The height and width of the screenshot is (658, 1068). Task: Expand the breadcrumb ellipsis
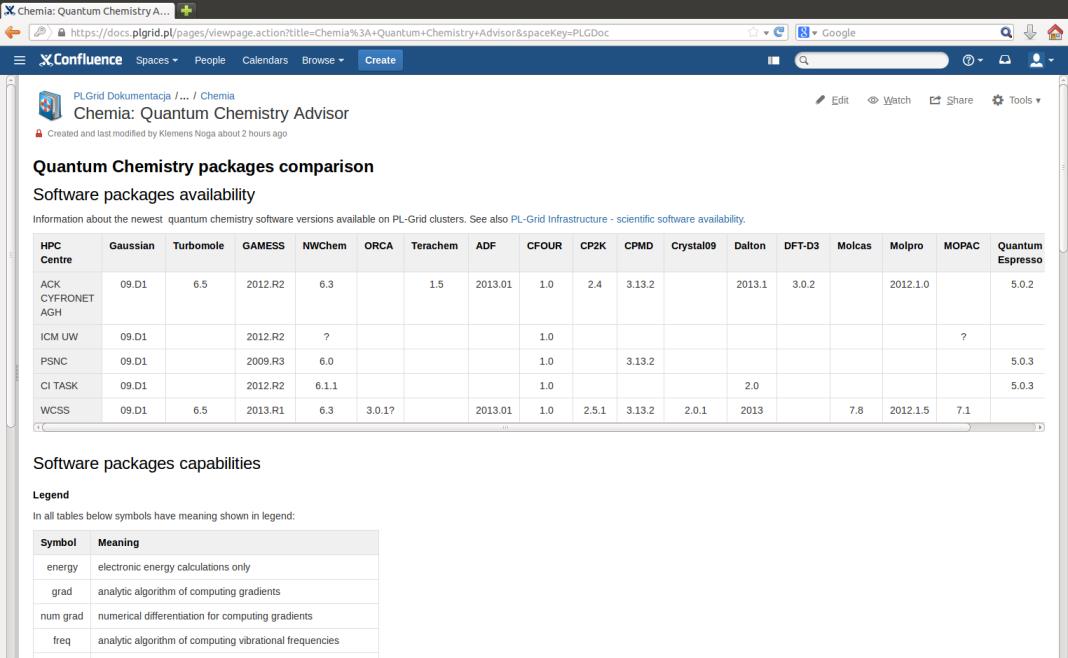click(x=184, y=96)
